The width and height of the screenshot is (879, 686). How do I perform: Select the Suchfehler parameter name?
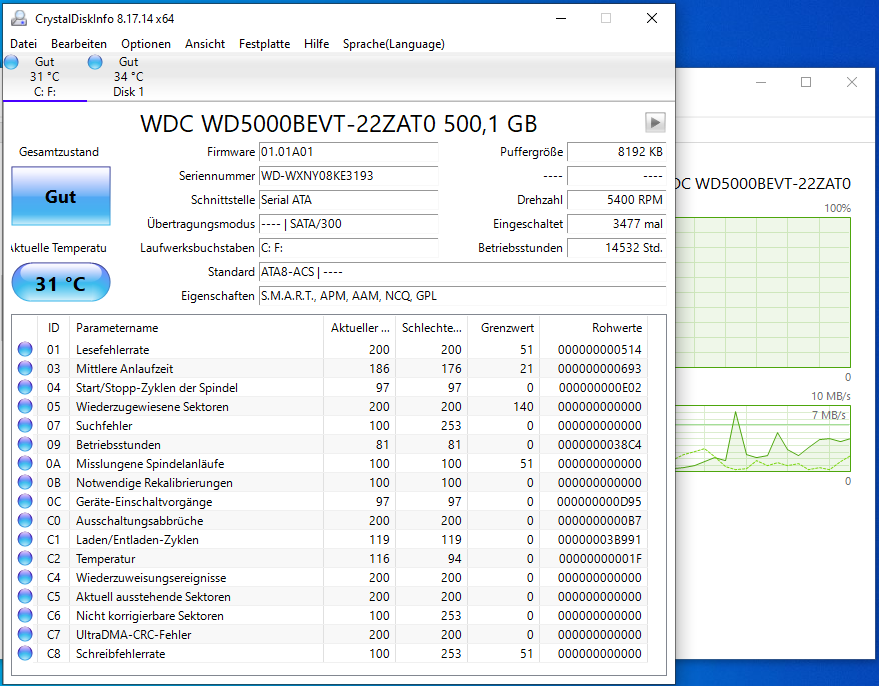(104, 426)
